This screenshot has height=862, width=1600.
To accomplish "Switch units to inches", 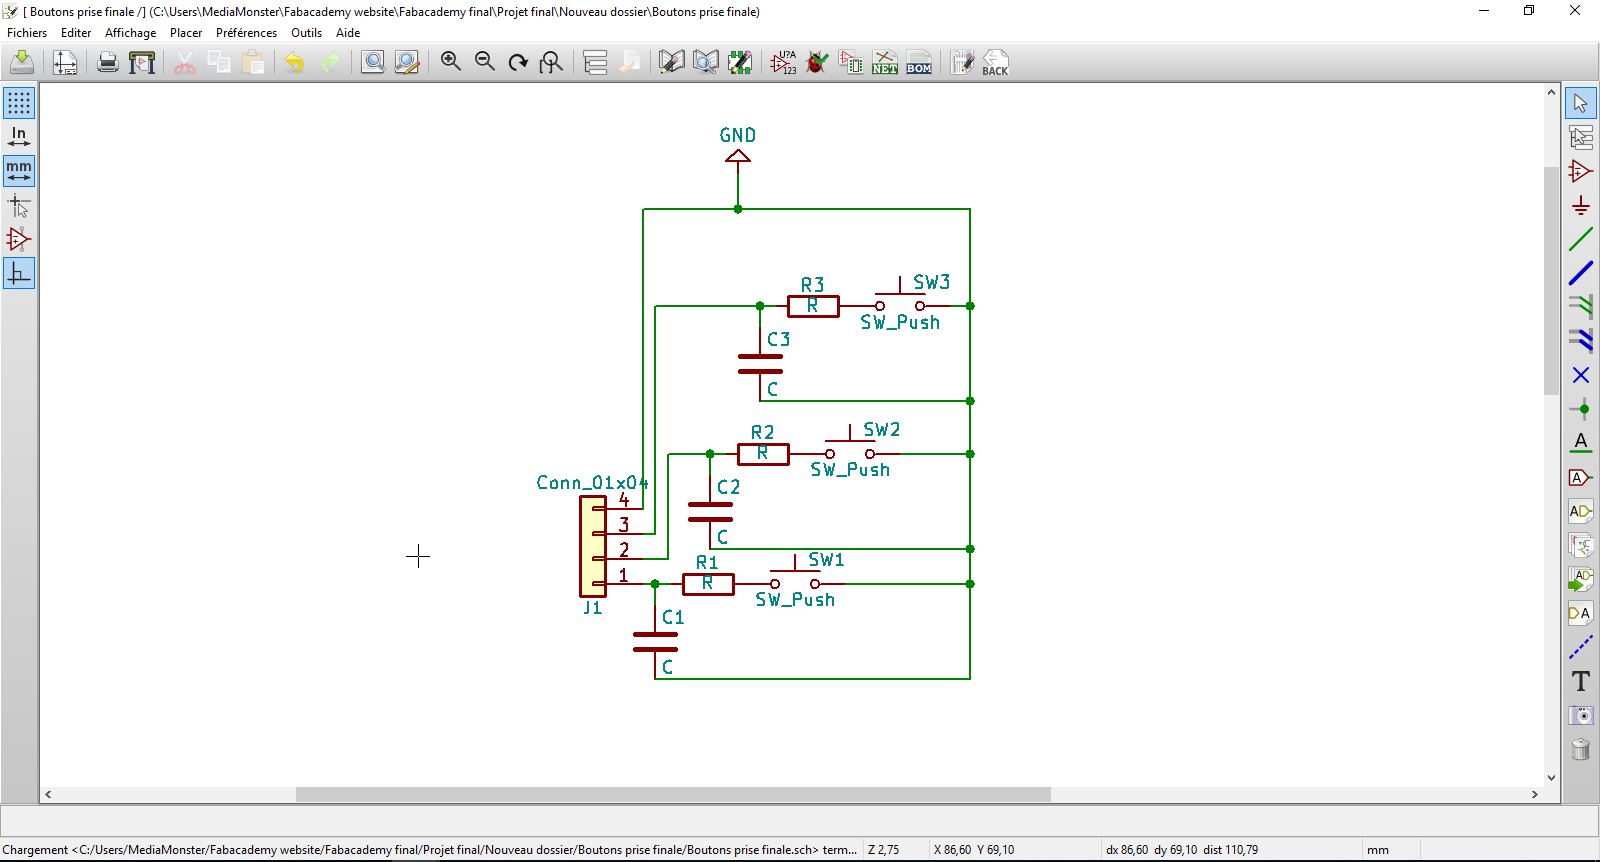I will coord(19,137).
